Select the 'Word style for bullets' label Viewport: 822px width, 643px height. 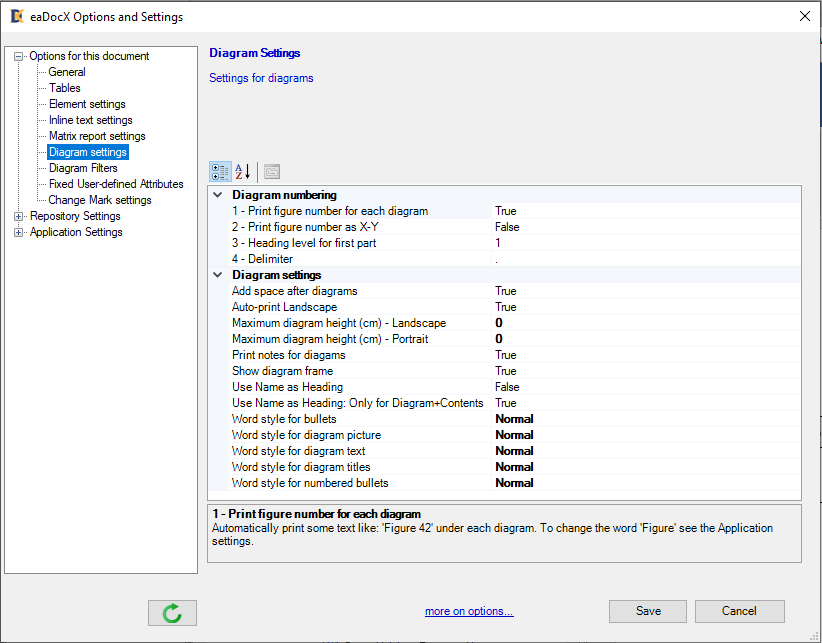coord(284,419)
